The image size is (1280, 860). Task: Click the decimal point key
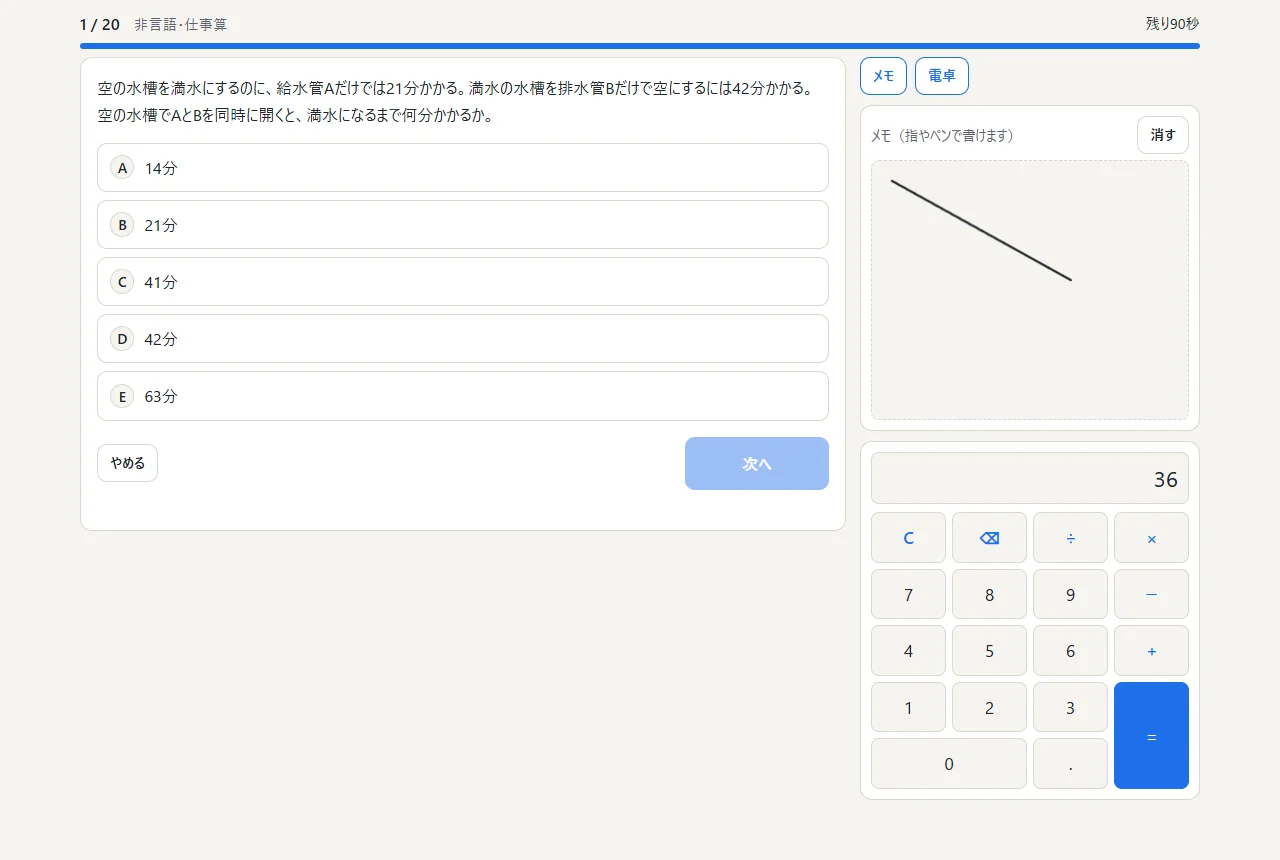tap(1070, 764)
